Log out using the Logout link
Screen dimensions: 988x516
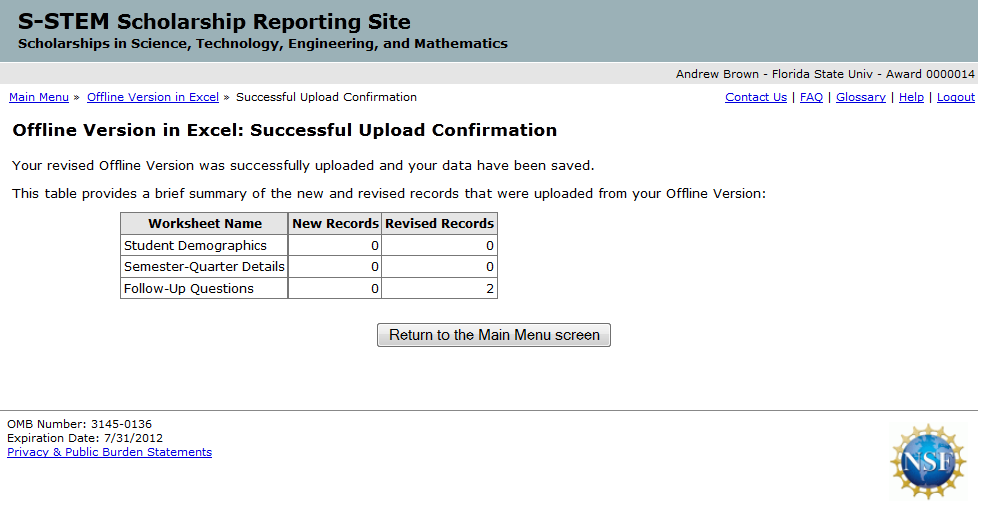click(x=955, y=97)
